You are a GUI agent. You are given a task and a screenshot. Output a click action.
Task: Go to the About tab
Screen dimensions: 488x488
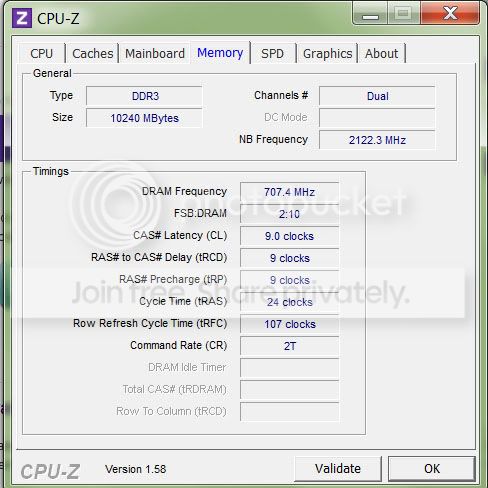click(381, 53)
